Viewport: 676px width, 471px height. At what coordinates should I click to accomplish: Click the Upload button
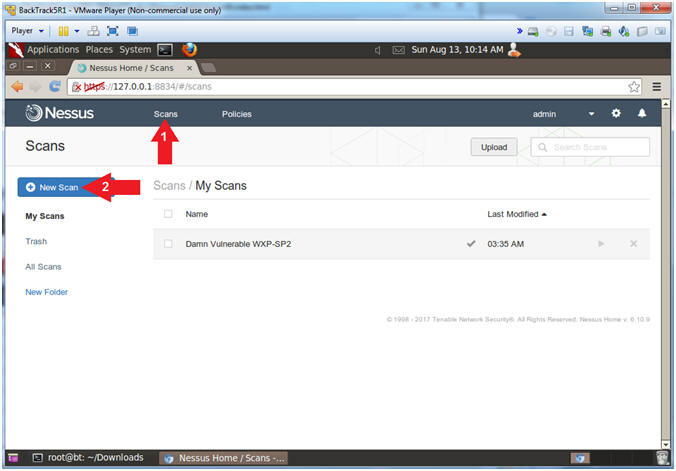[x=494, y=147]
